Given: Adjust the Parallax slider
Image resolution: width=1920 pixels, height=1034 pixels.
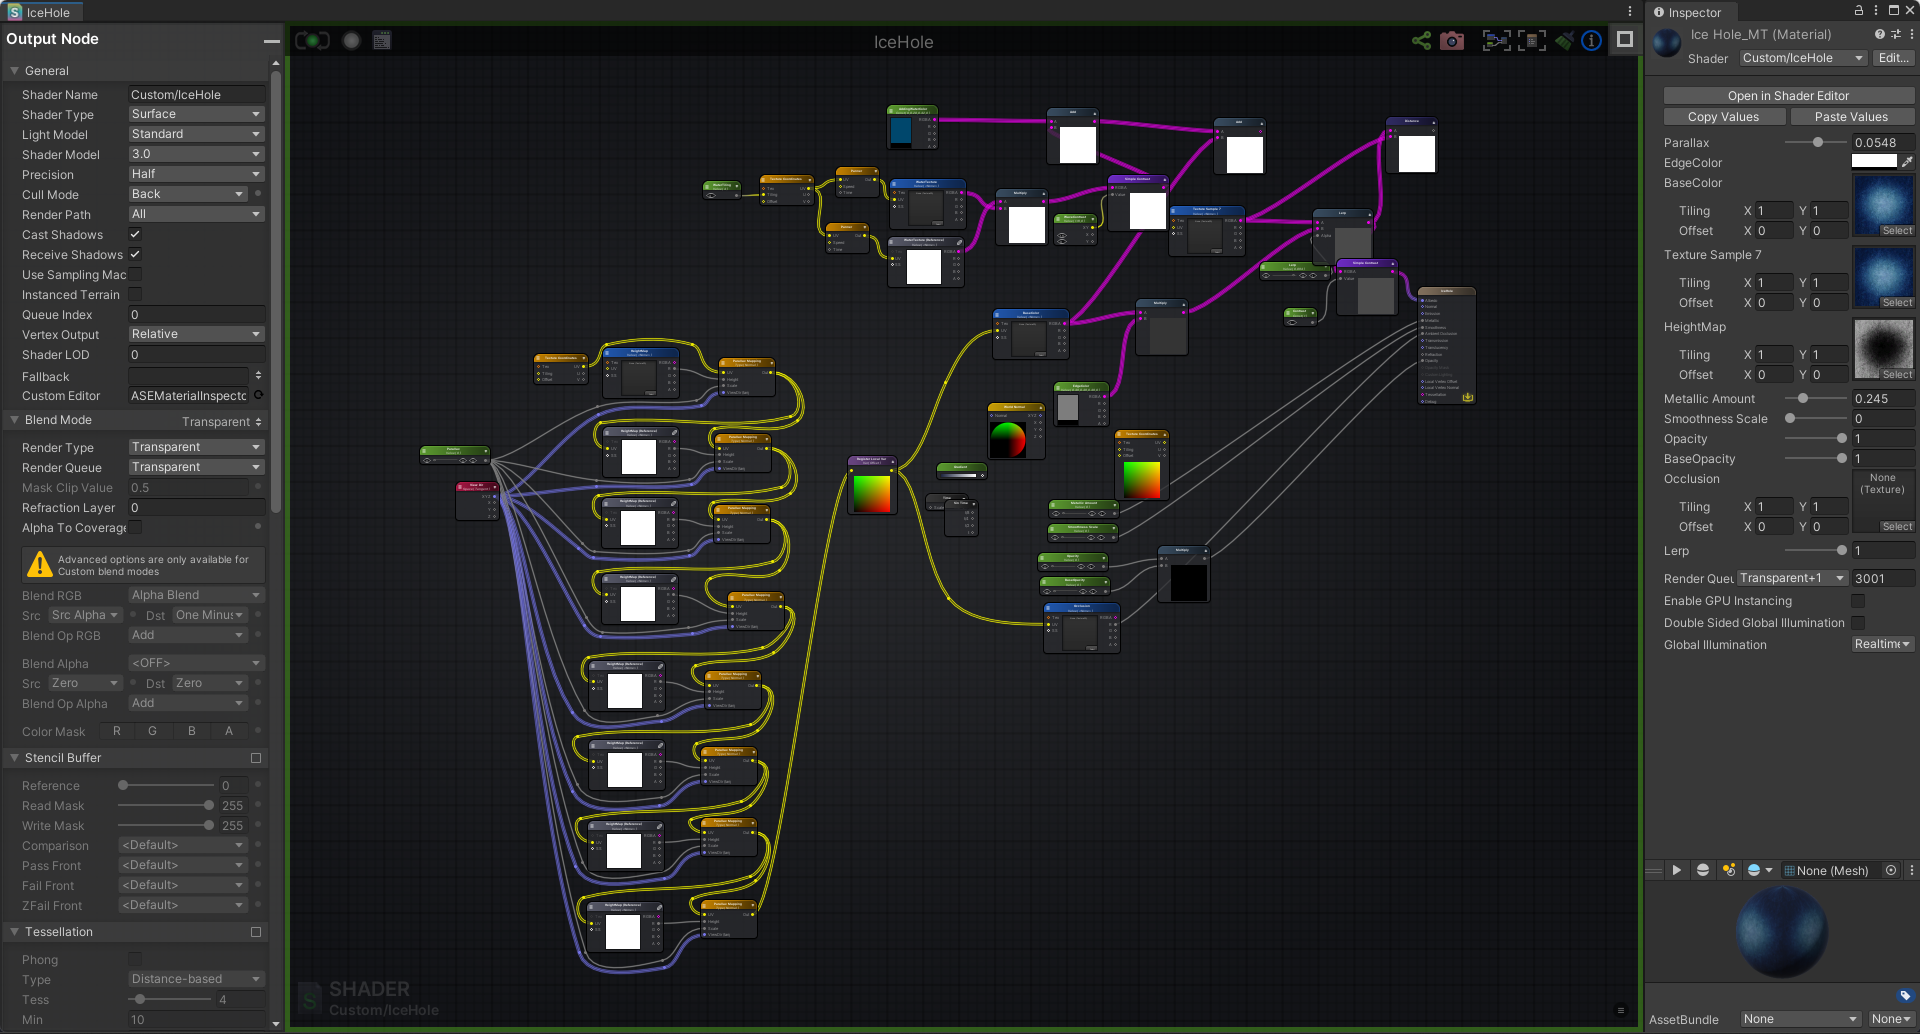Looking at the screenshot, I should pos(1816,142).
